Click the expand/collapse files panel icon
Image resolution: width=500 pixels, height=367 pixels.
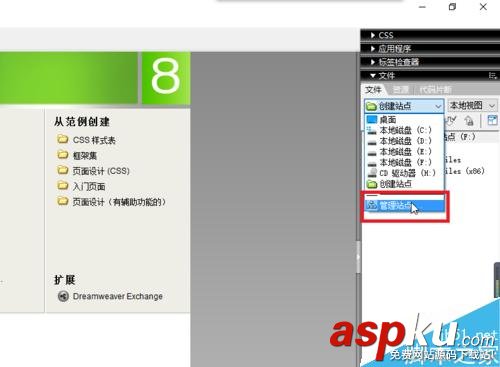pos(492,120)
